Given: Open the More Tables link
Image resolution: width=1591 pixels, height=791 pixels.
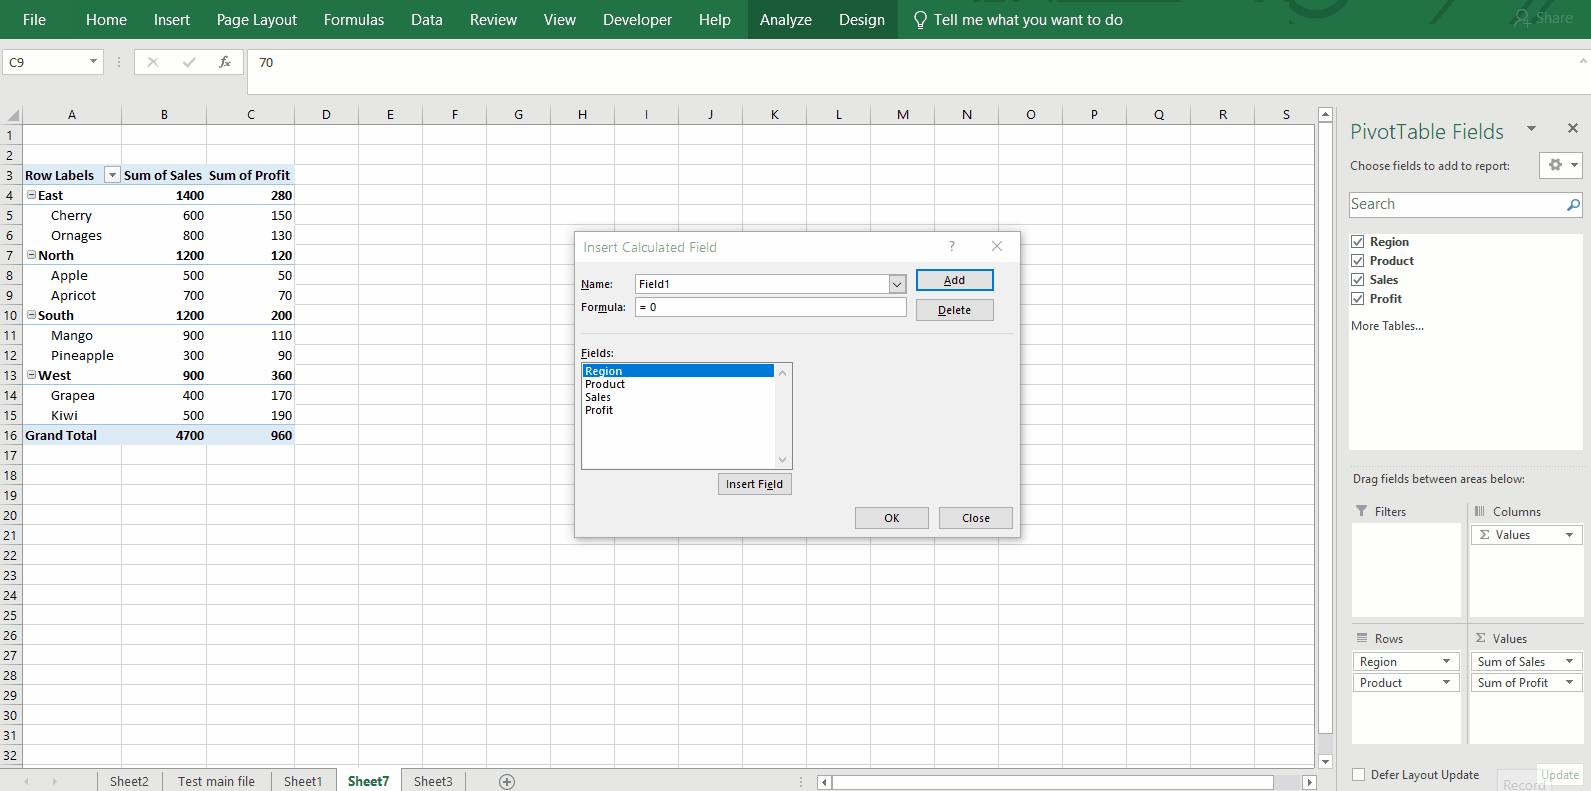Looking at the screenshot, I should click(1387, 326).
